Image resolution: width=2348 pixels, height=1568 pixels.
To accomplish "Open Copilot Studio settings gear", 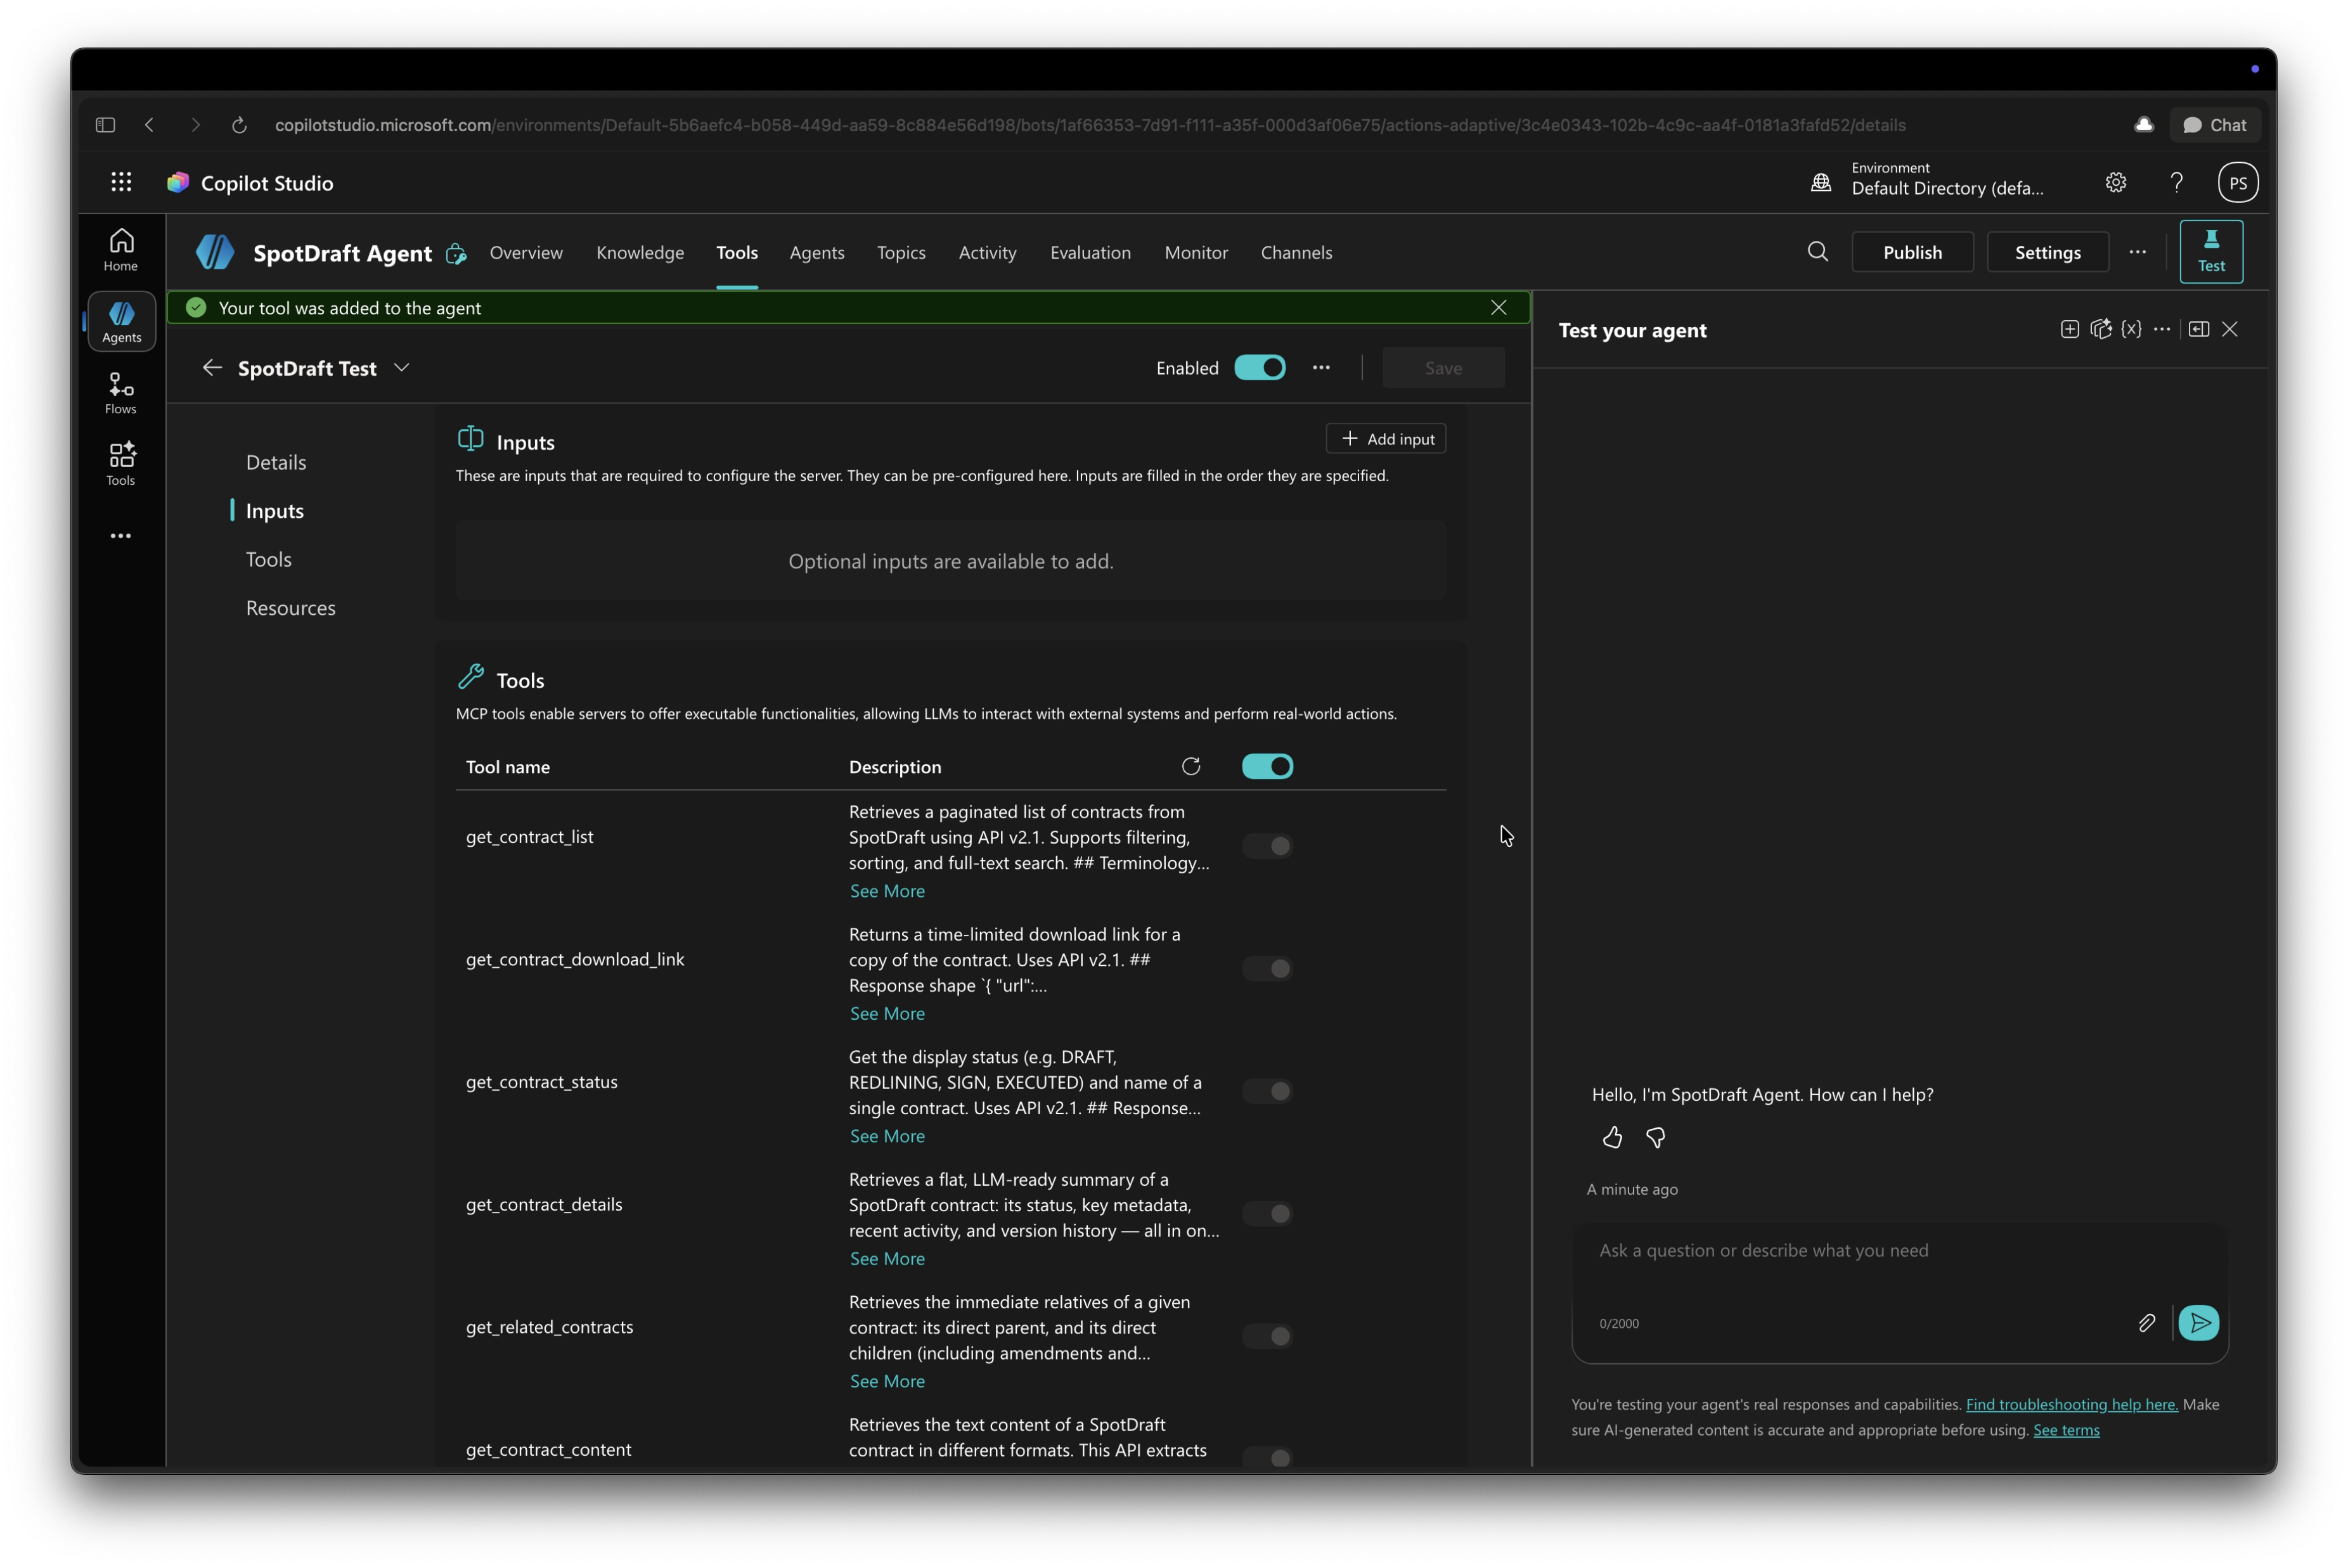I will 2115,182.
